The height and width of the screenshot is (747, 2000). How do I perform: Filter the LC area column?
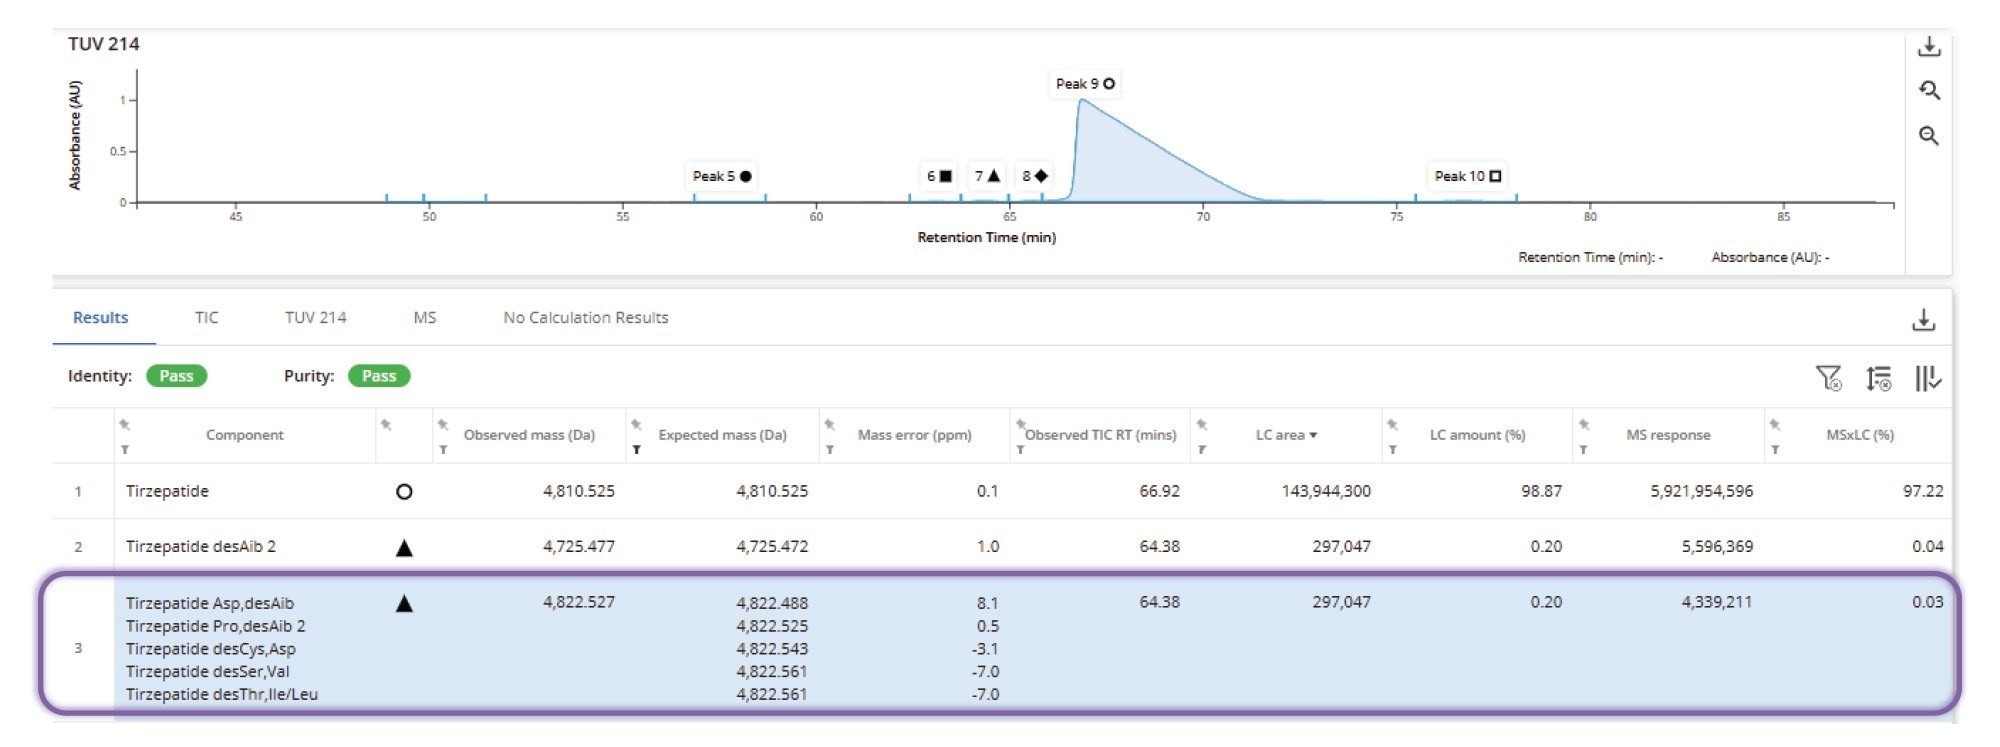(1202, 450)
